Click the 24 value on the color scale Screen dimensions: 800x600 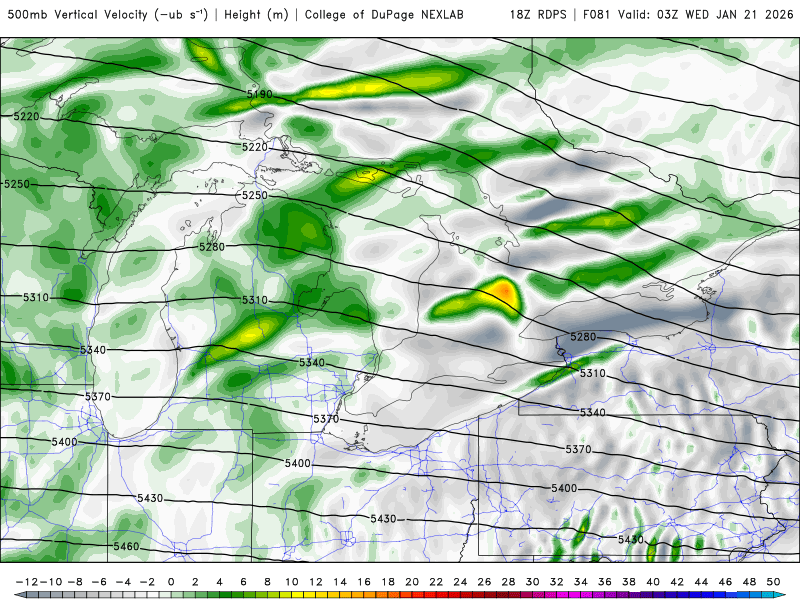click(460, 582)
